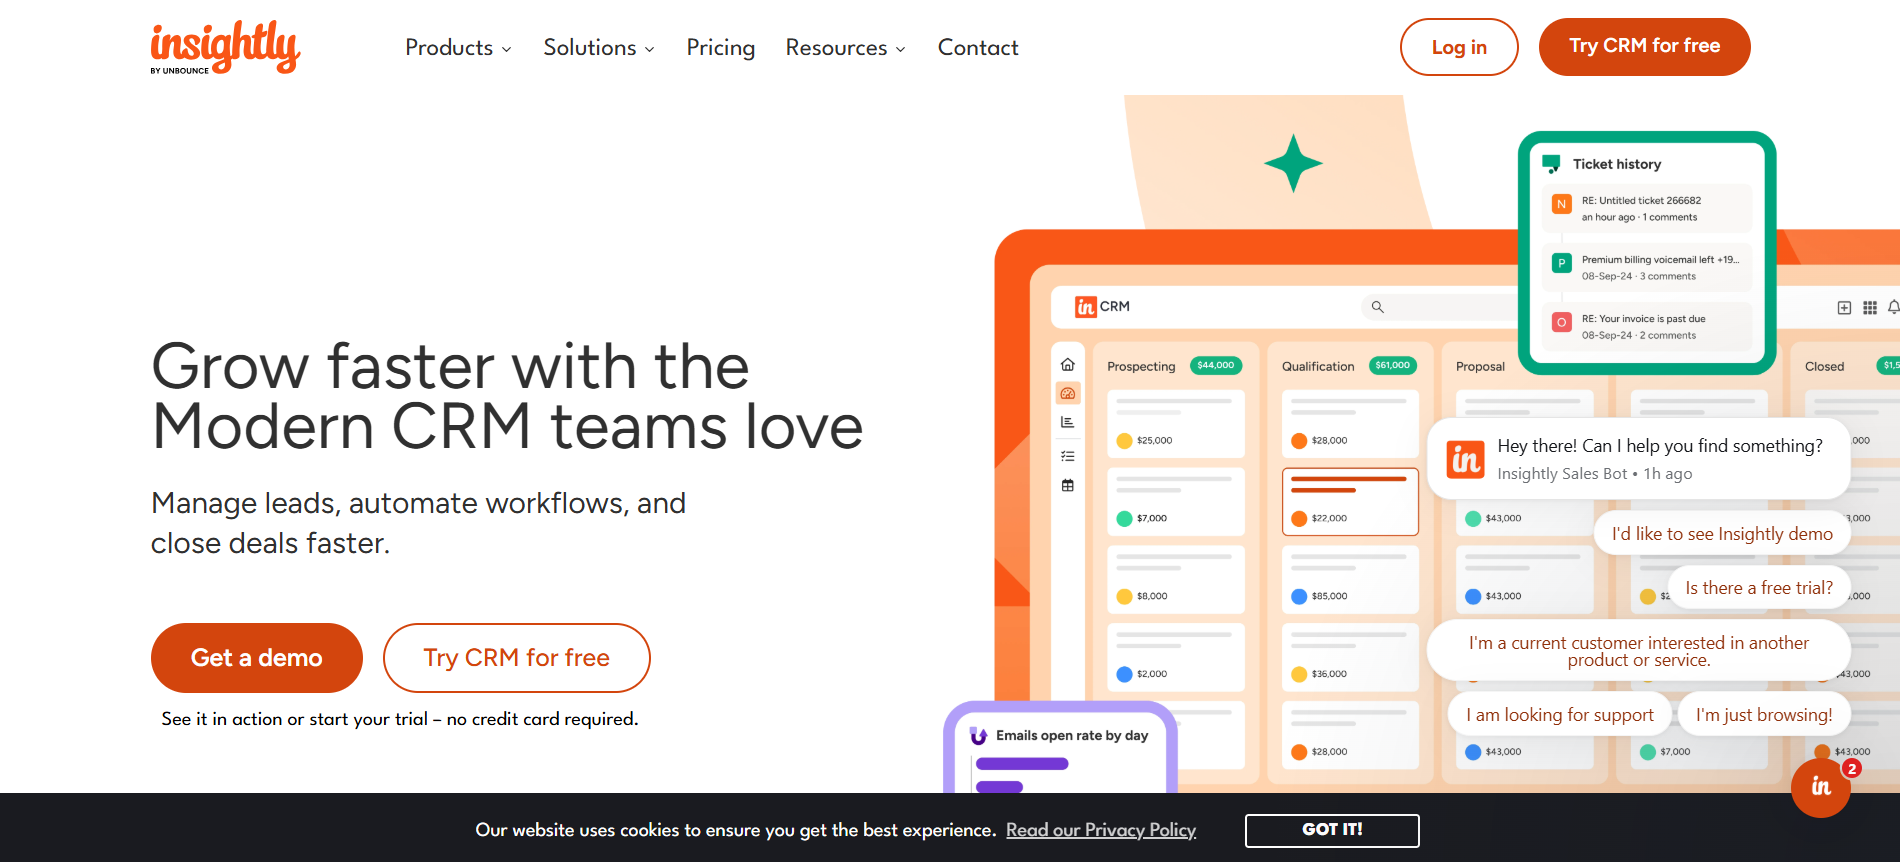Click header Try CRM for free button
The width and height of the screenshot is (1900, 862).
tap(1644, 47)
